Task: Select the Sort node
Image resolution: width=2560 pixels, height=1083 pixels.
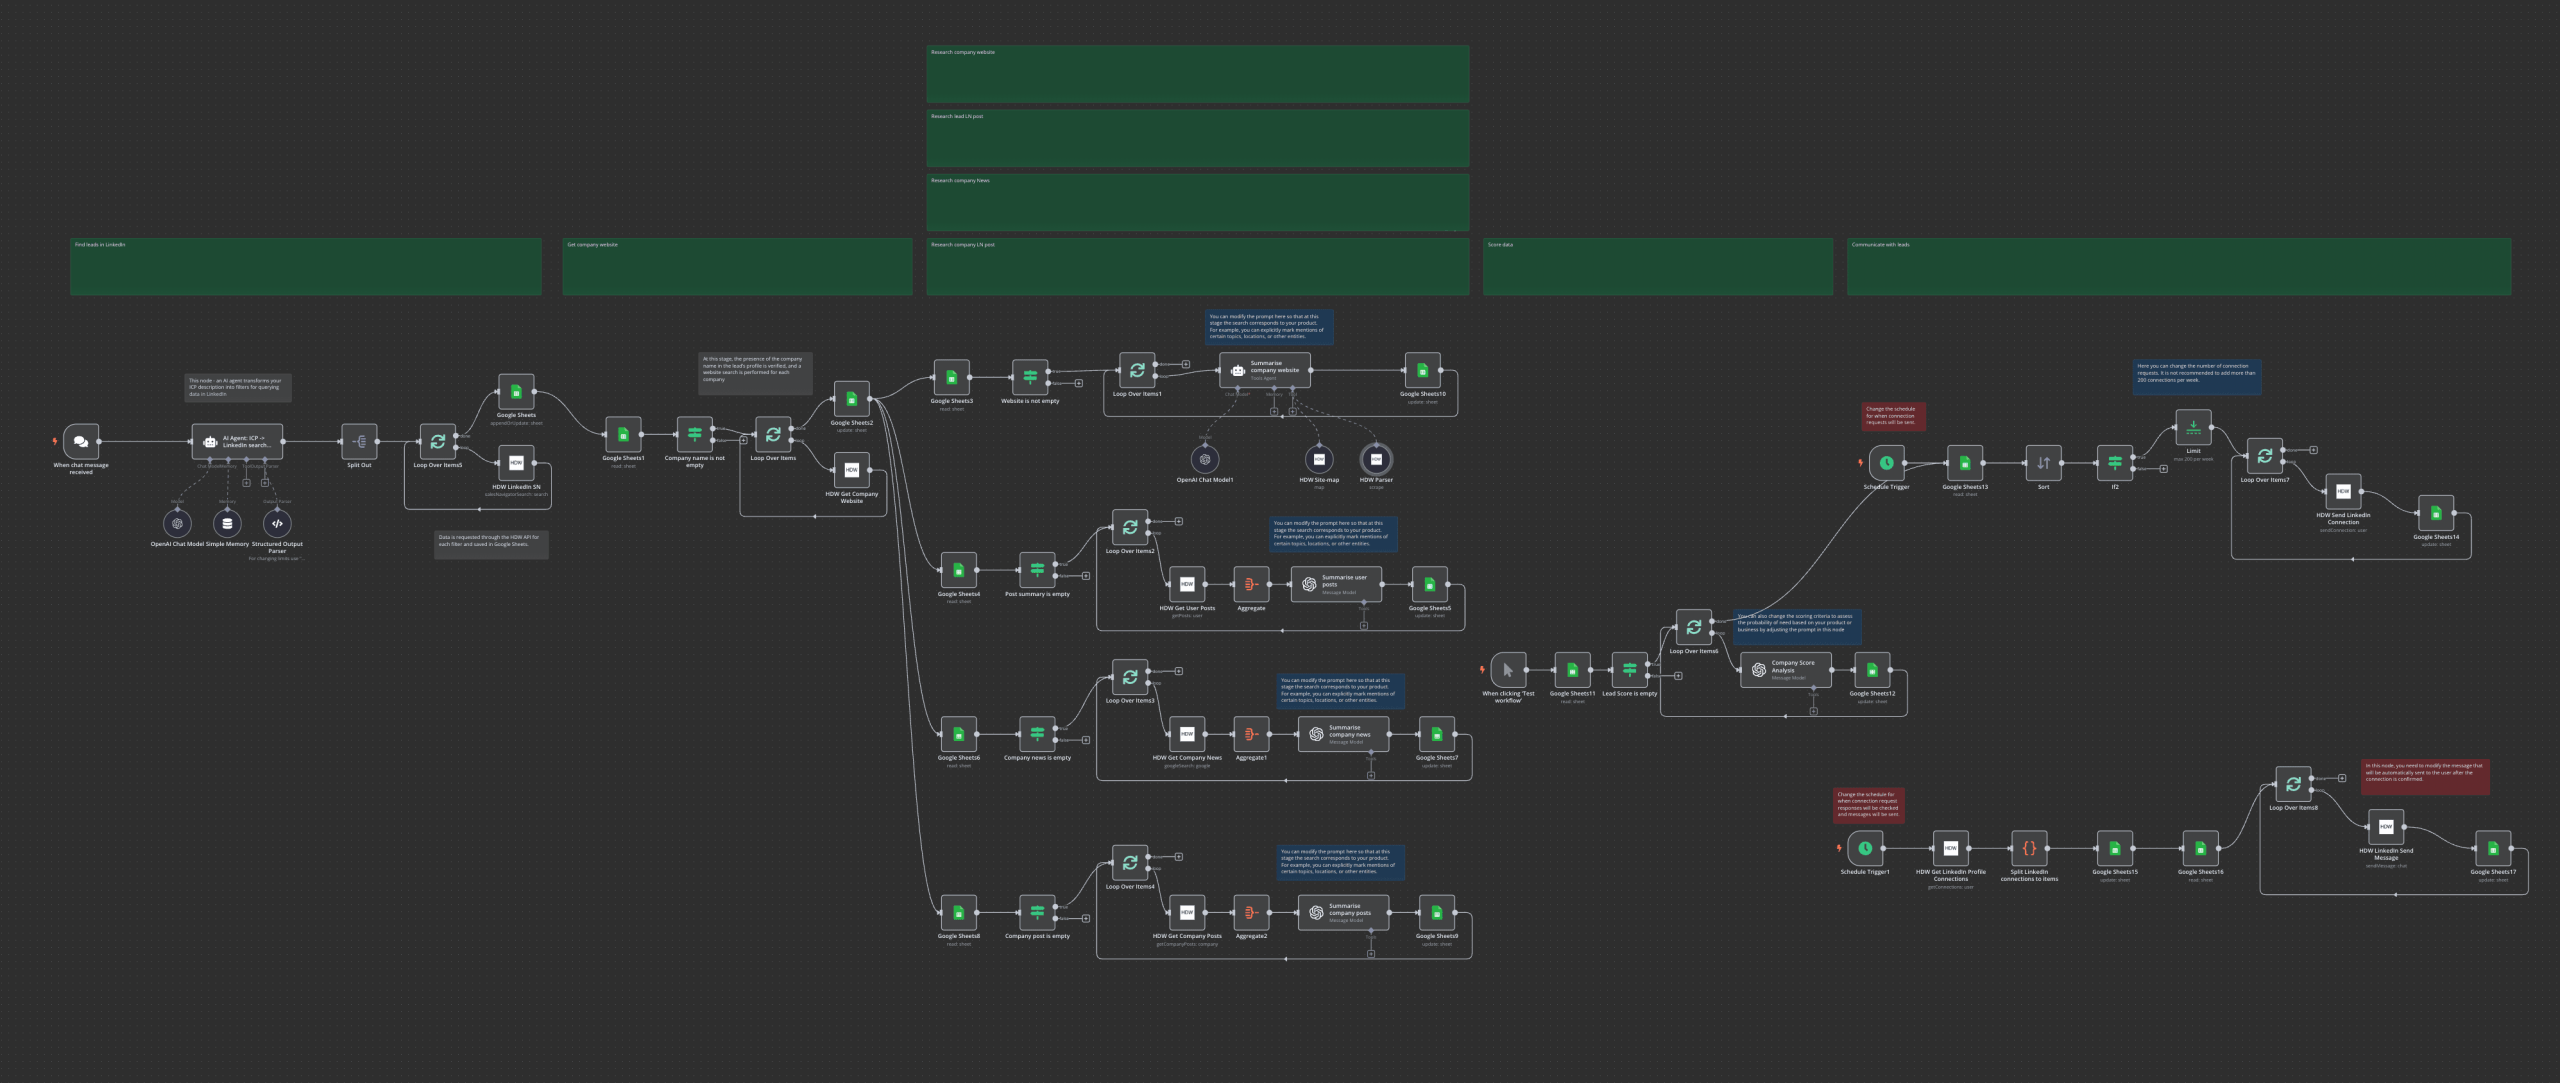Action: point(2042,462)
